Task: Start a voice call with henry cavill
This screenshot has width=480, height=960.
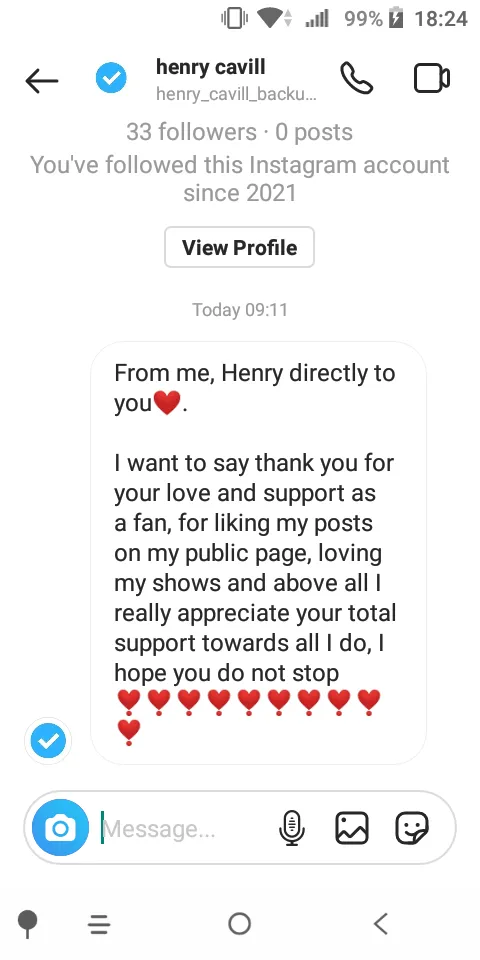Action: [356, 78]
